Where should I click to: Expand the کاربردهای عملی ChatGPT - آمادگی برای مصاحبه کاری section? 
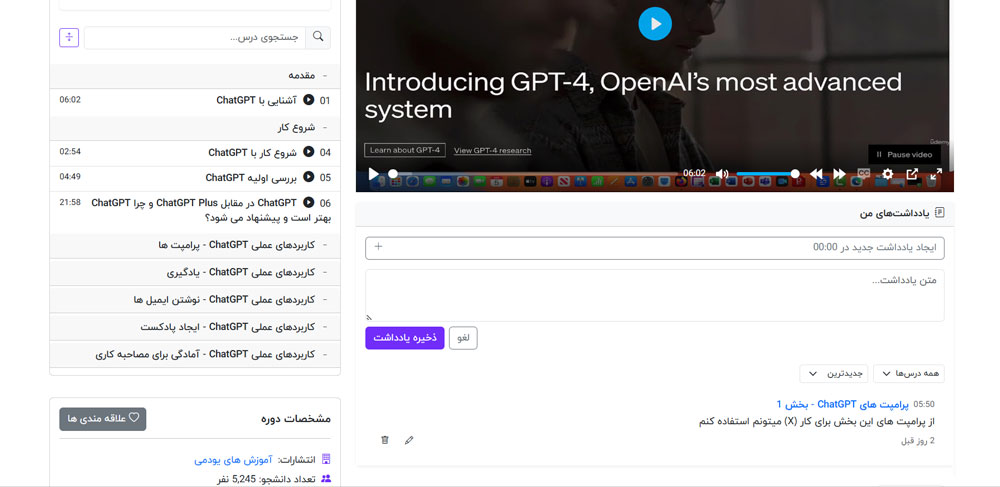(x=195, y=354)
